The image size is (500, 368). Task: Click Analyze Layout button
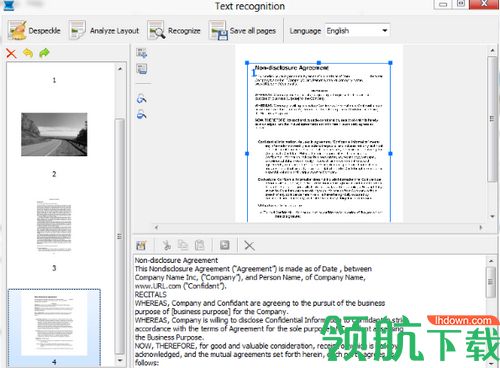104,31
